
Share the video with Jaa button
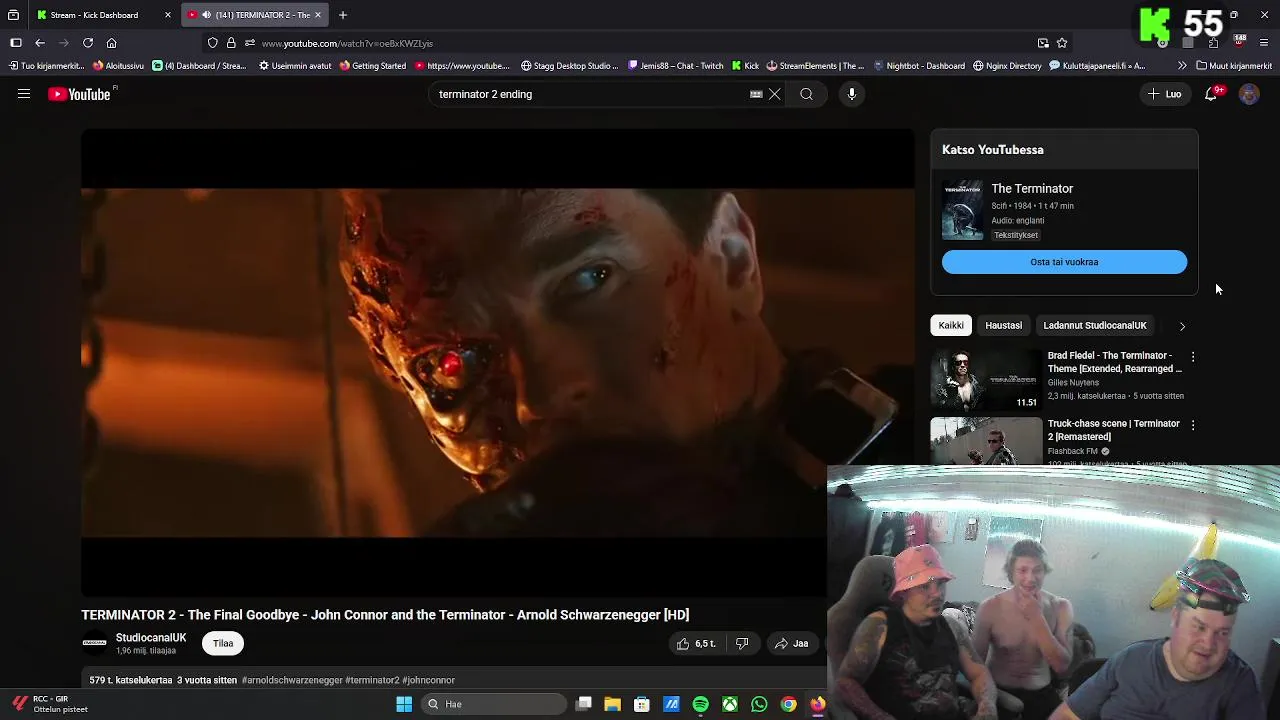791,644
